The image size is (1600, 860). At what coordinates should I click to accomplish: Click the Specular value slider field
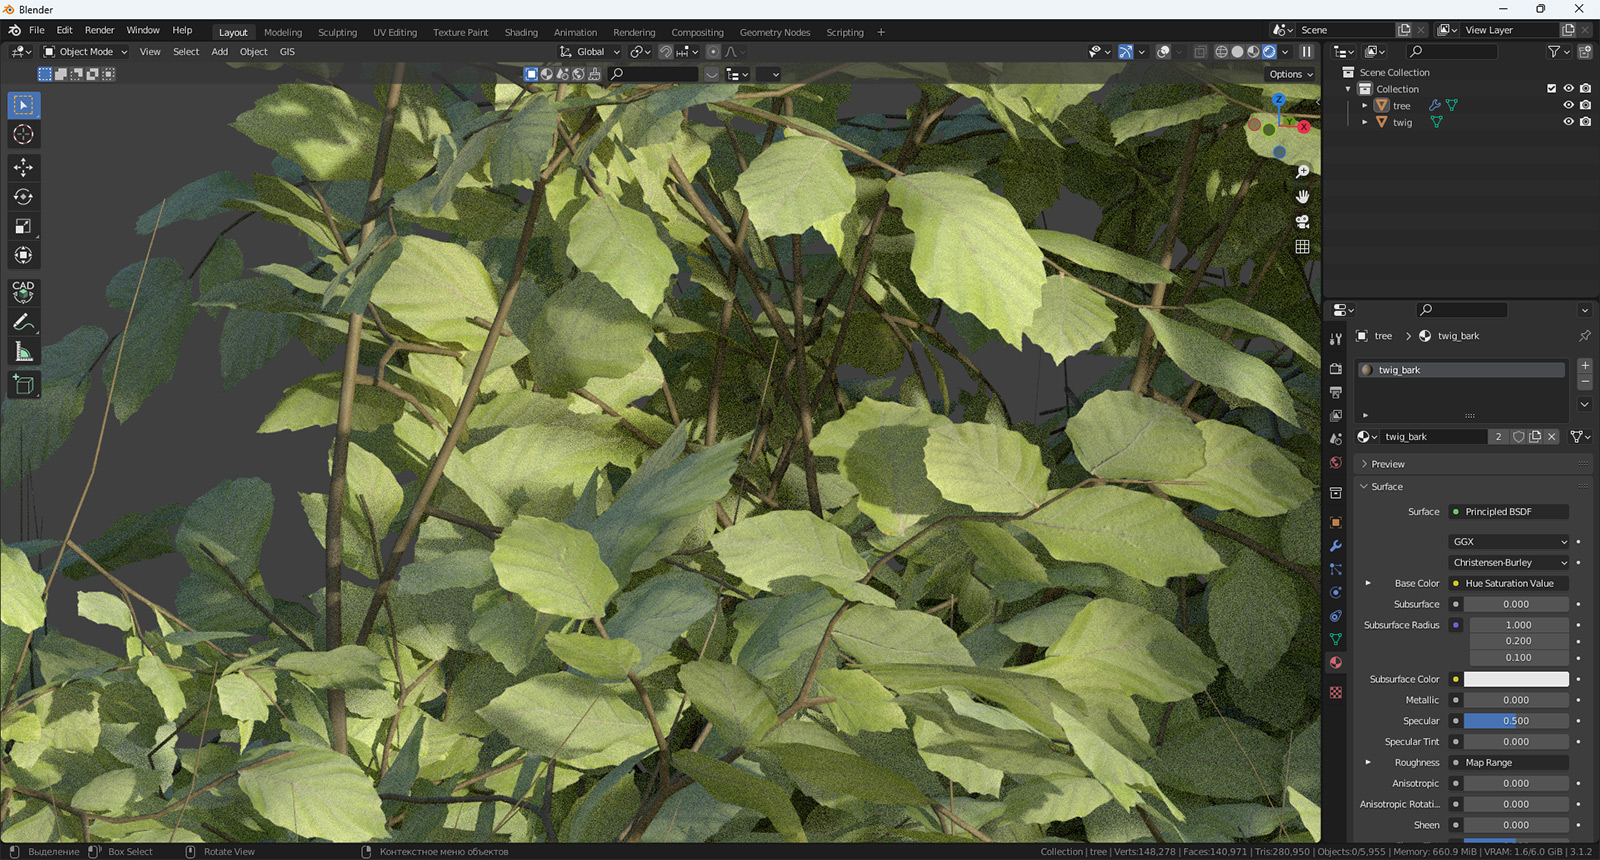tap(1516, 721)
